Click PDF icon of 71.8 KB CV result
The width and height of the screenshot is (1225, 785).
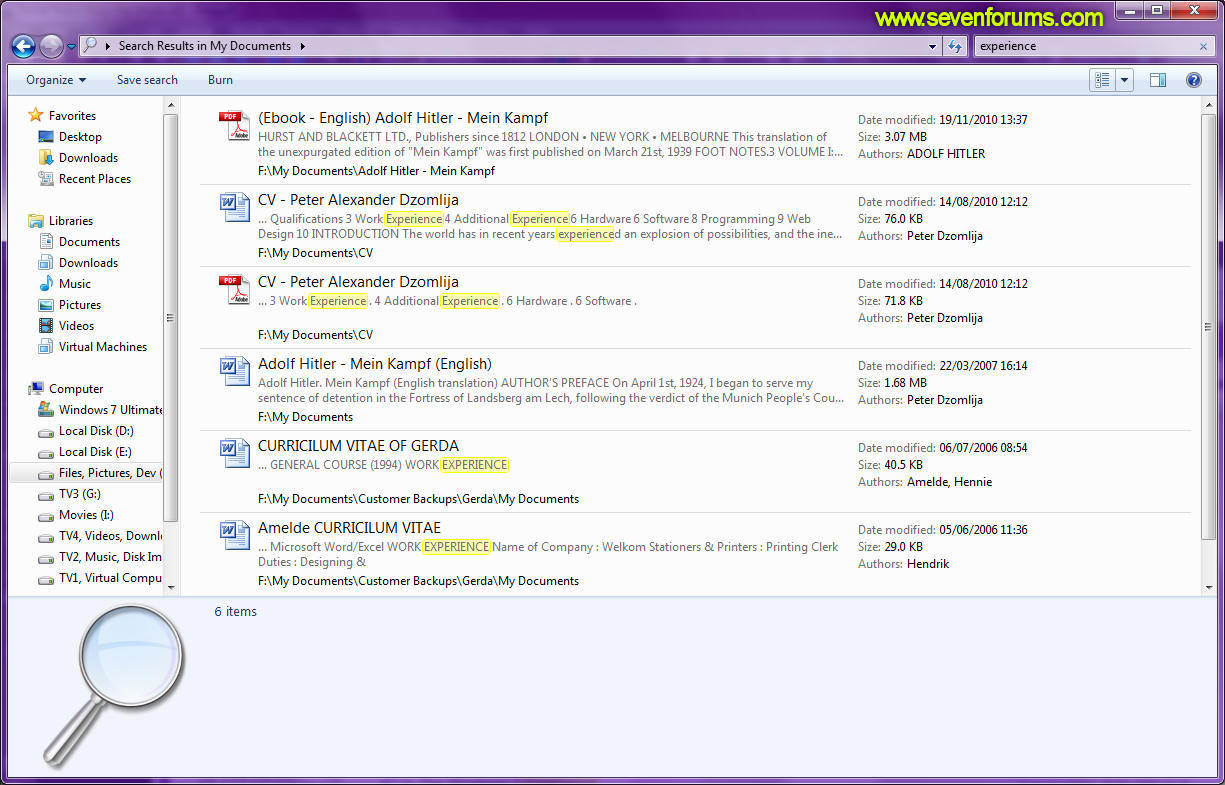pyautogui.click(x=234, y=290)
